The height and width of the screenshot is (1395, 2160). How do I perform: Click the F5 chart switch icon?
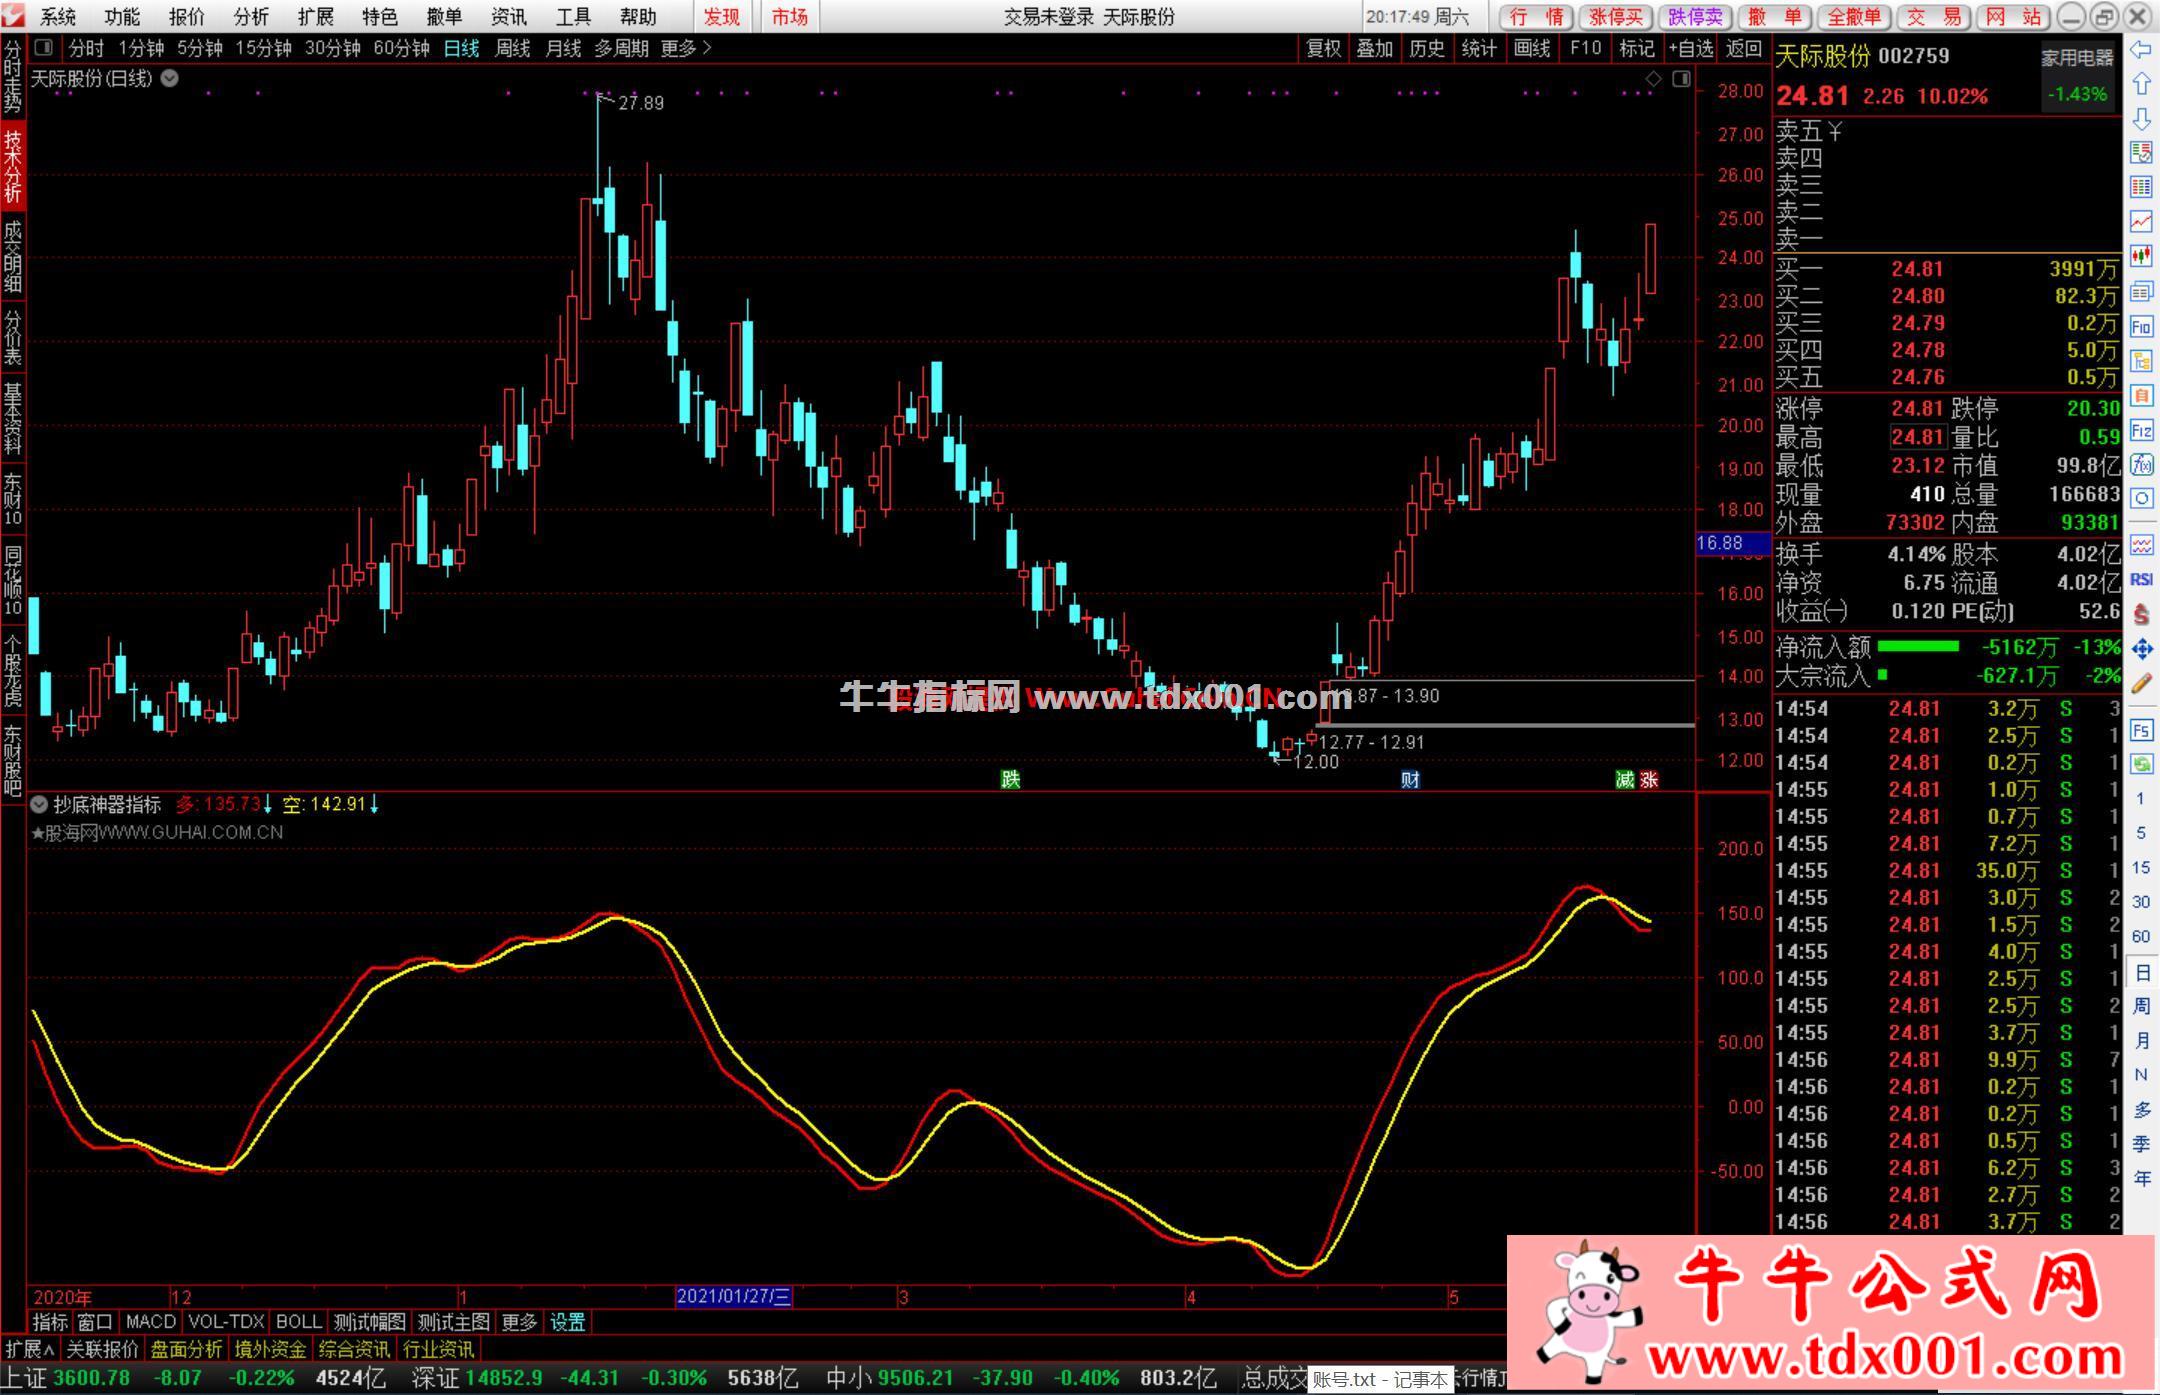(x=2141, y=730)
